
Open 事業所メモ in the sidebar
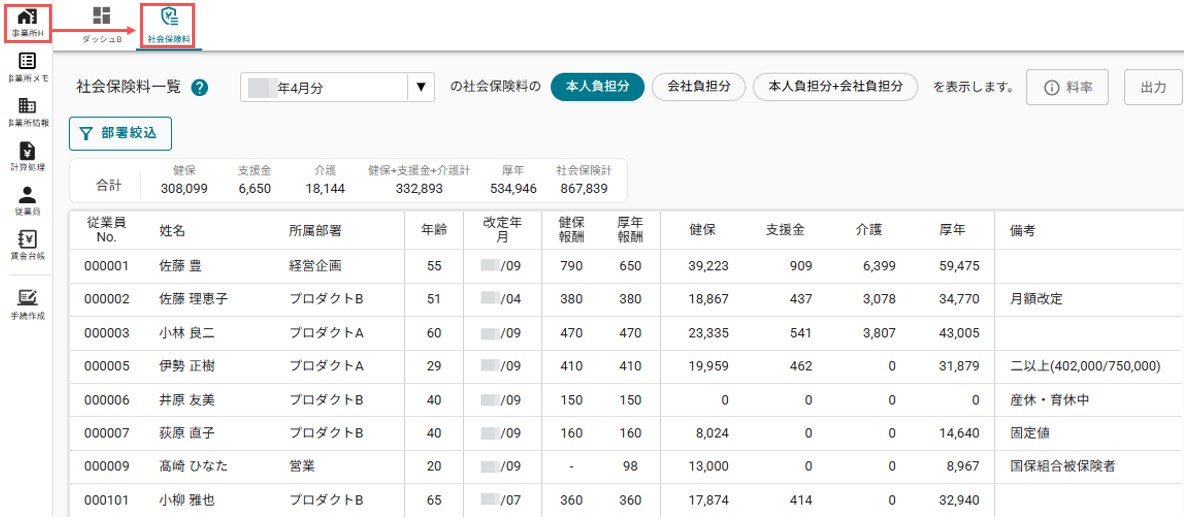click(26, 67)
